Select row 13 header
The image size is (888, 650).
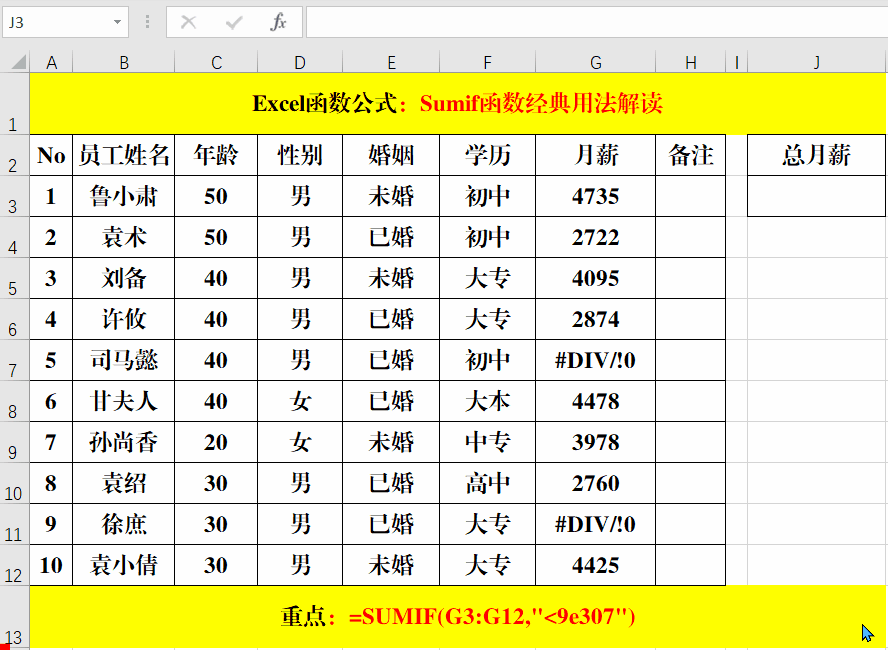[x=14, y=617]
